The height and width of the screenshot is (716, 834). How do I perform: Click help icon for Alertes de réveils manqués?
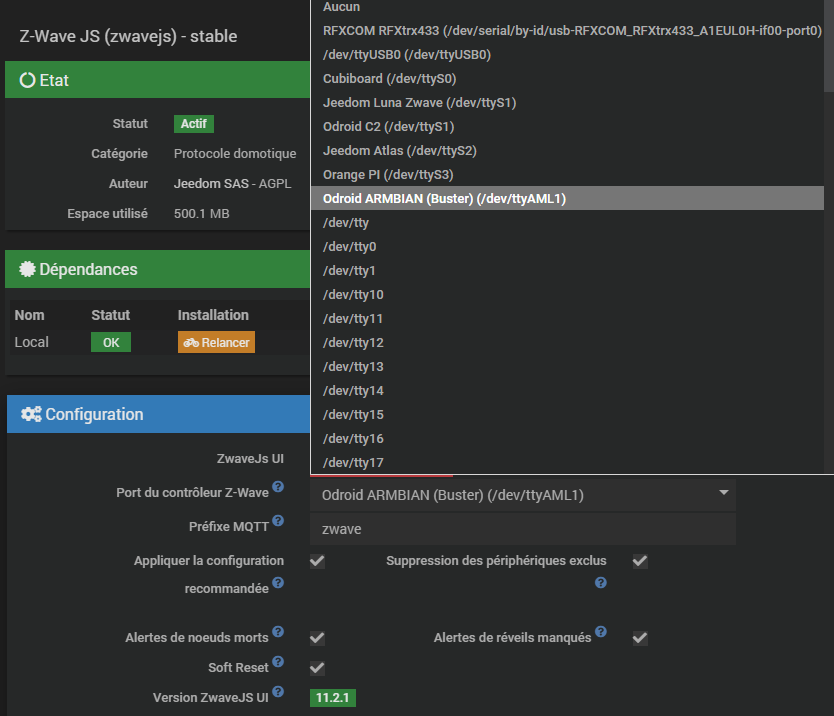[601, 632]
